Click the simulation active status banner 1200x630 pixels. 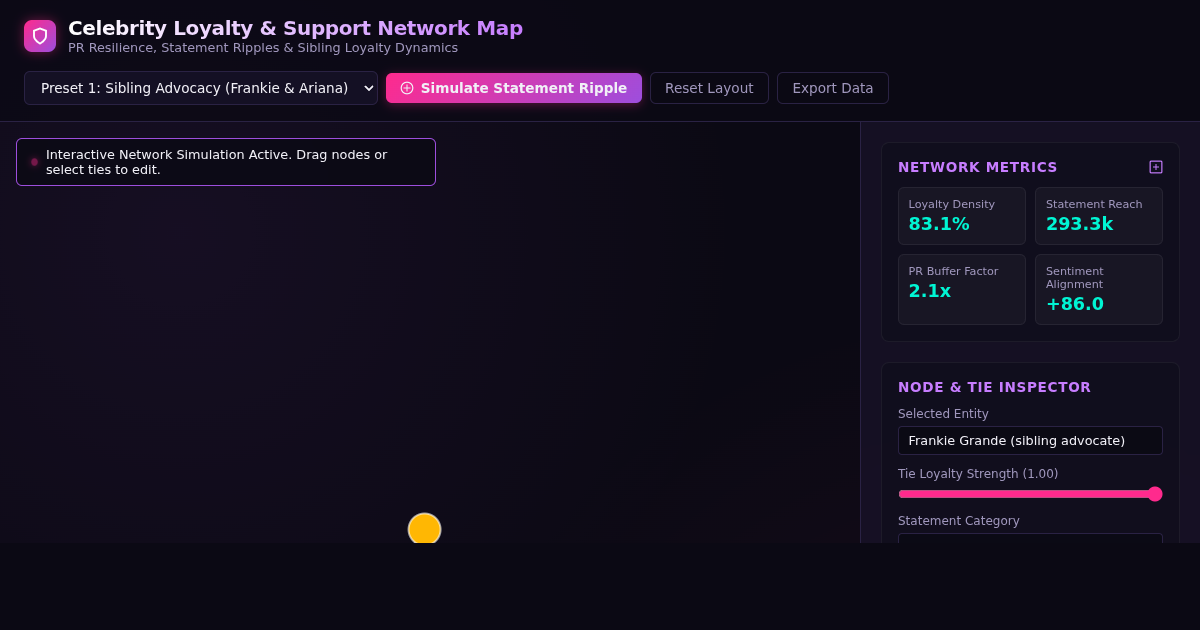click(x=226, y=162)
